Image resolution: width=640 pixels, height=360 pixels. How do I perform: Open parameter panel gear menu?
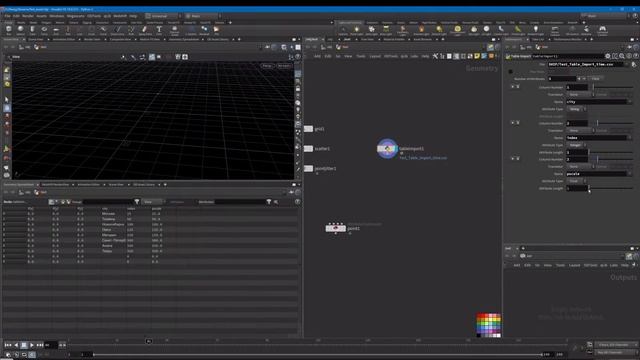608,56
